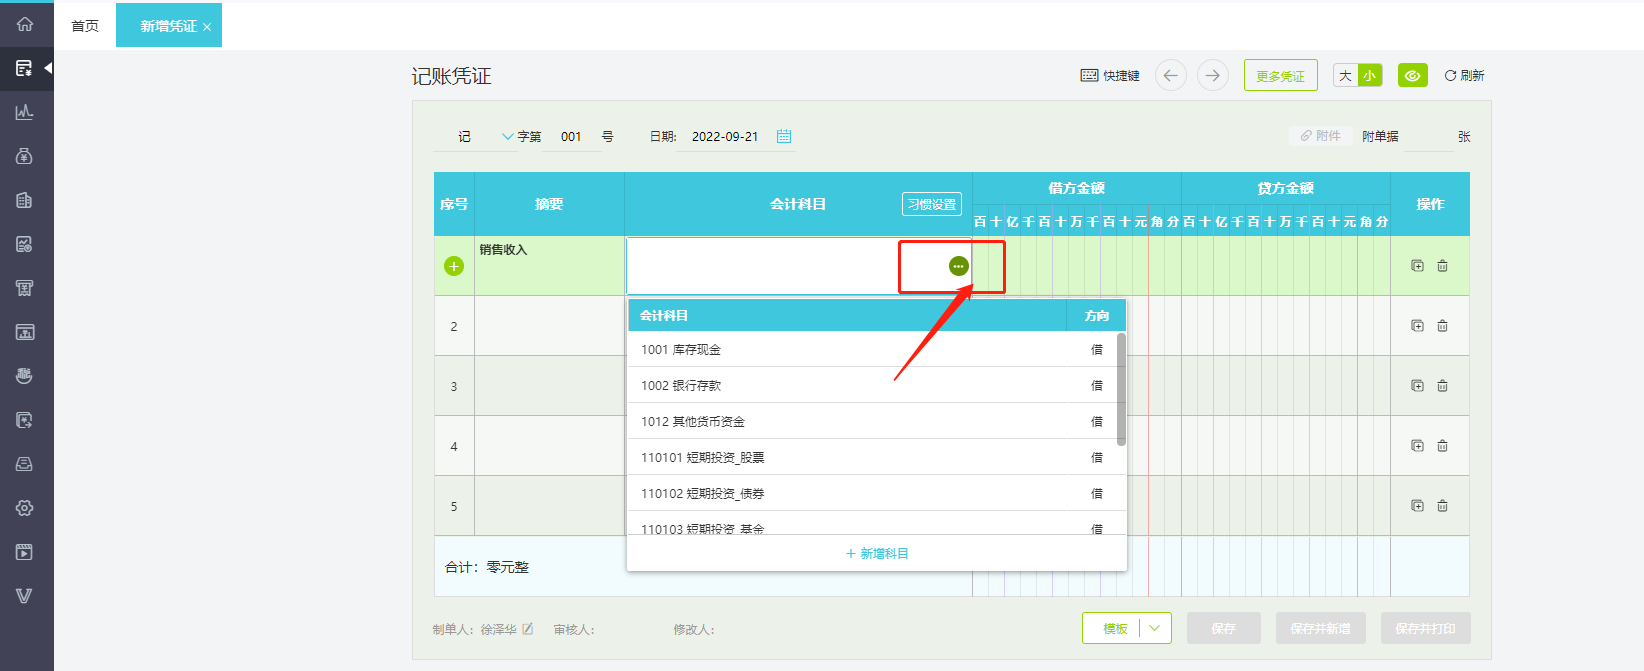The height and width of the screenshot is (671, 1644).
Task: Toggle the green eye visibility button
Action: click(1412, 75)
